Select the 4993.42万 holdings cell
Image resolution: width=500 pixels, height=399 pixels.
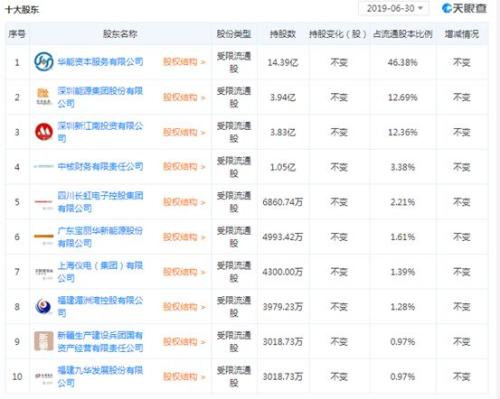[283, 237]
